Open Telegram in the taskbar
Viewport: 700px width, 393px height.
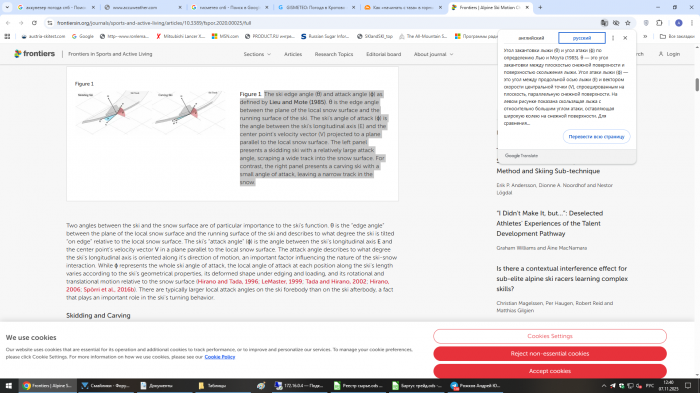point(475,385)
